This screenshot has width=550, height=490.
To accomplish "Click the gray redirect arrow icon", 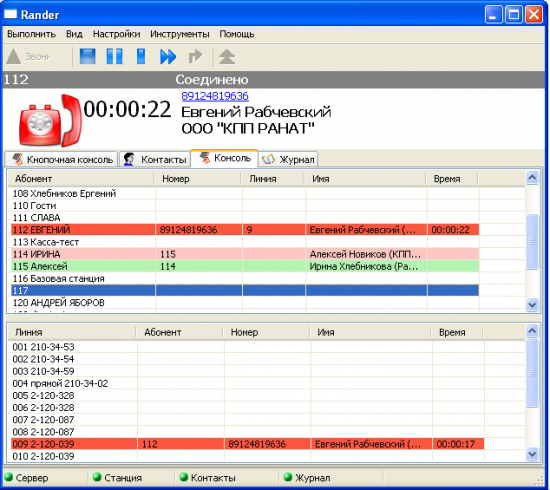I will click(x=195, y=56).
